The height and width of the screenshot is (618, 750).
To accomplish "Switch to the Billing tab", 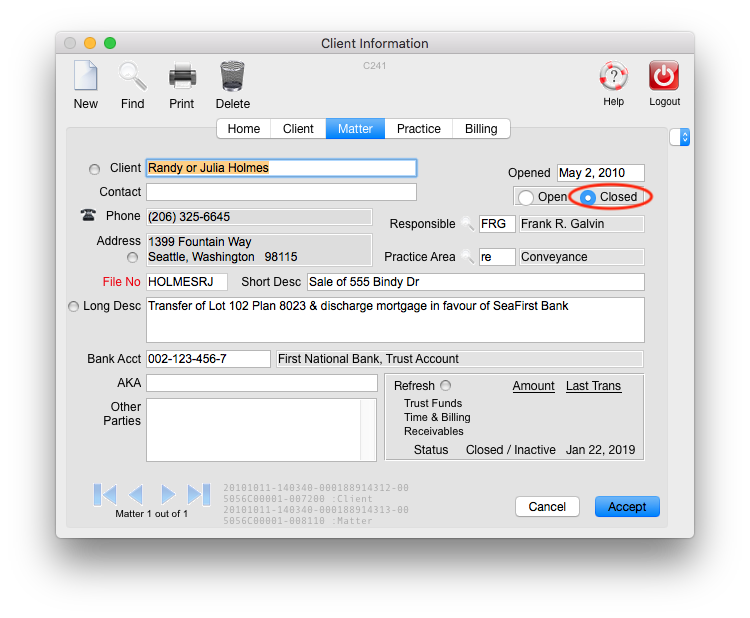I will [x=481, y=129].
